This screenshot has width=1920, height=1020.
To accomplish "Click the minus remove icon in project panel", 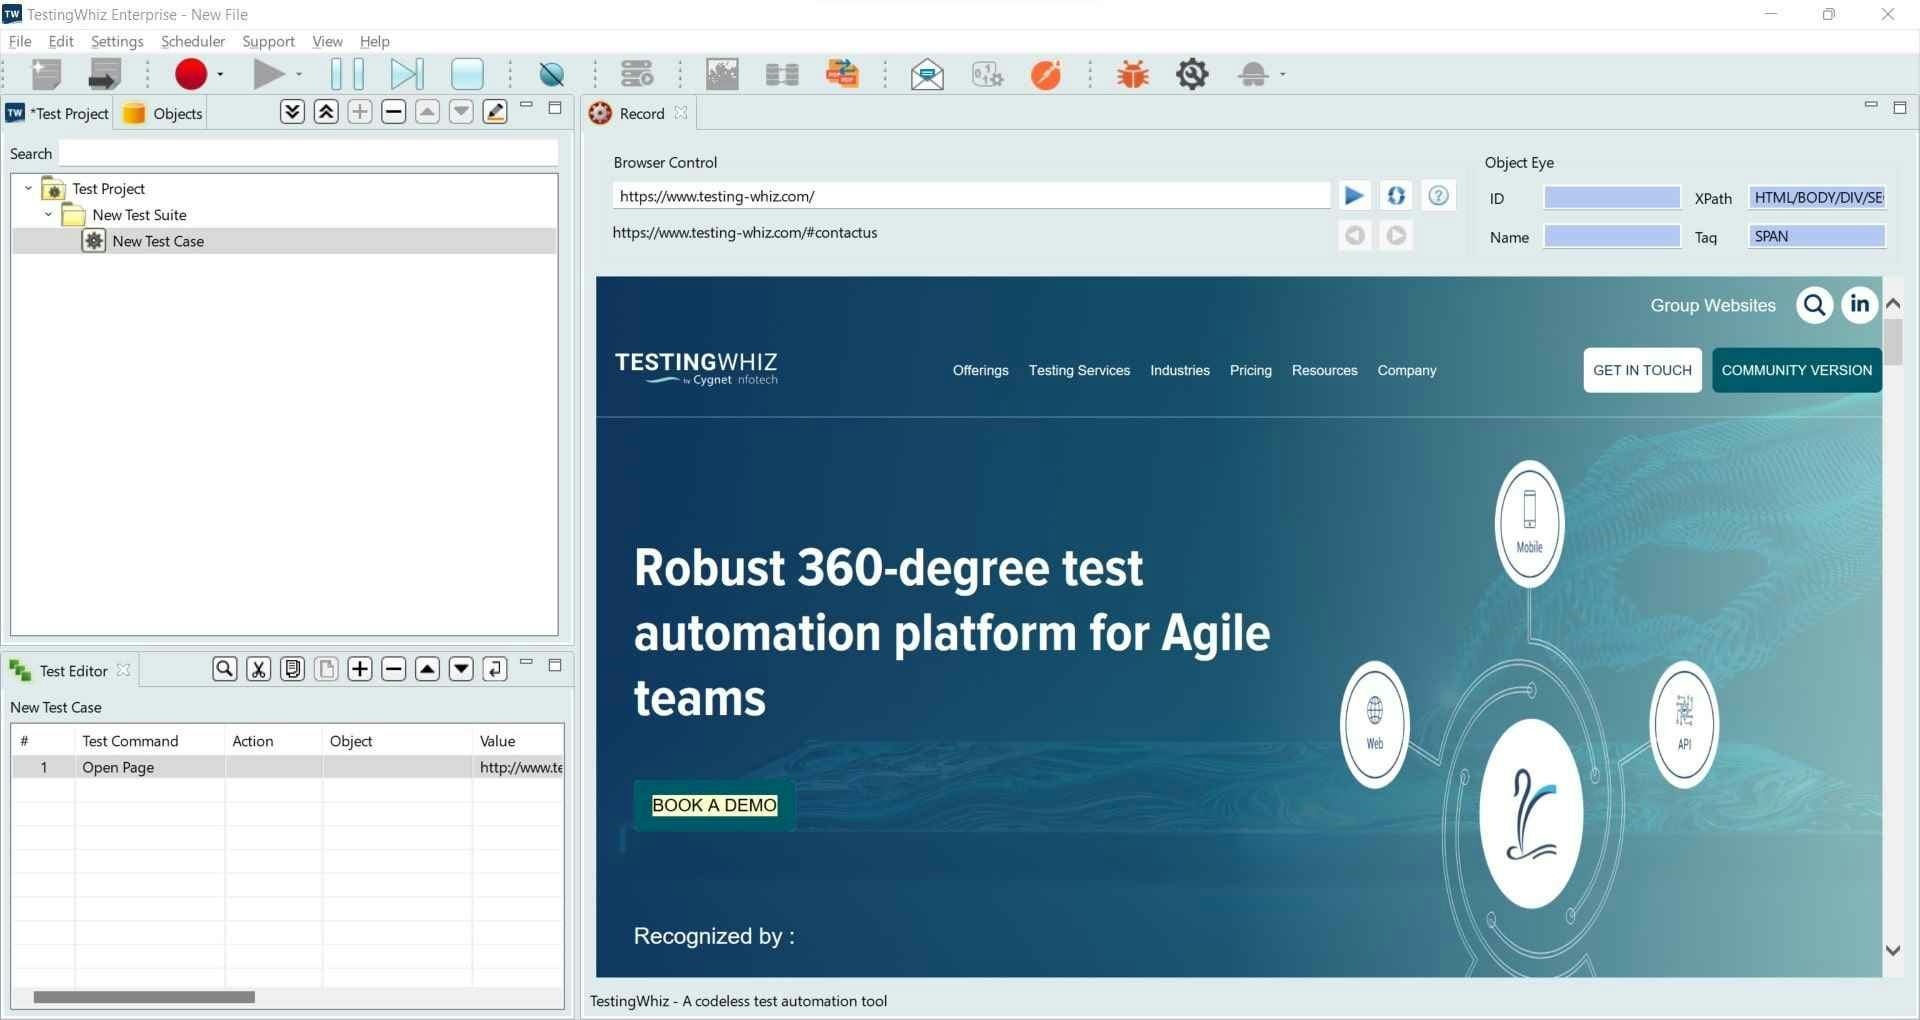I will [x=394, y=112].
